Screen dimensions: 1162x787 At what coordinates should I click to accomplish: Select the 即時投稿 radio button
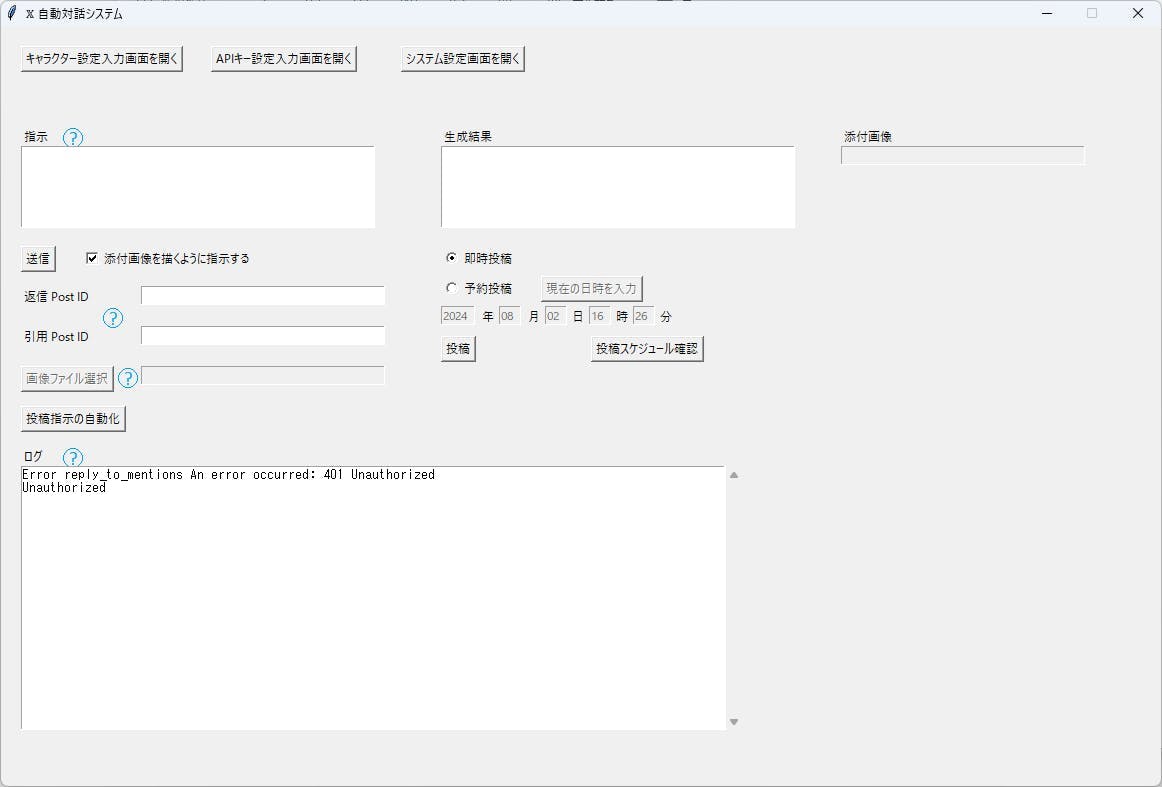[452, 257]
